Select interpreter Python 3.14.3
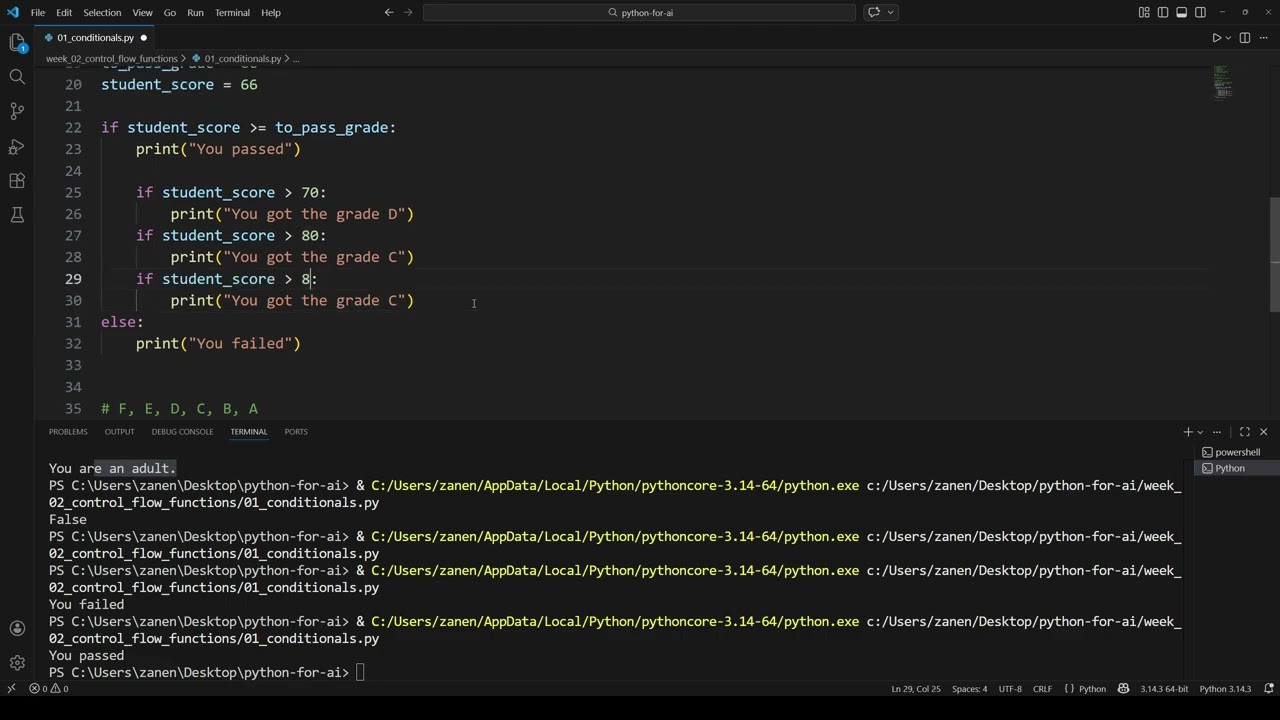This screenshot has width=1280, height=720. tap(1225, 689)
